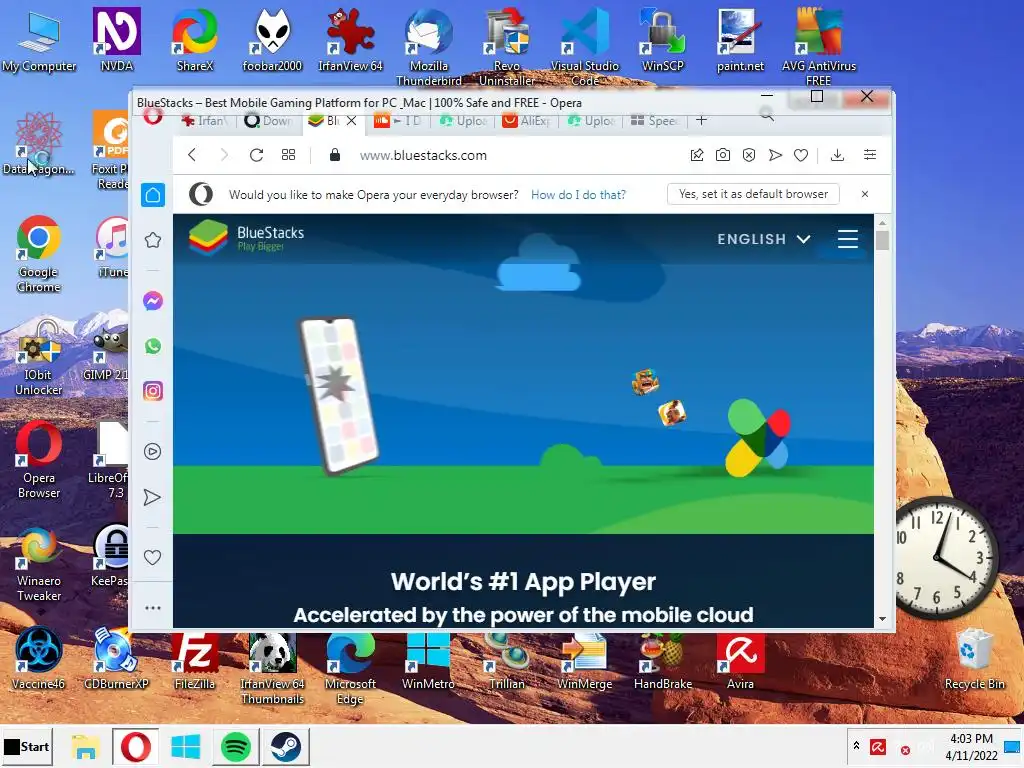Switch to the first Uplo... tab
This screenshot has height=768, width=1024.
[463, 121]
